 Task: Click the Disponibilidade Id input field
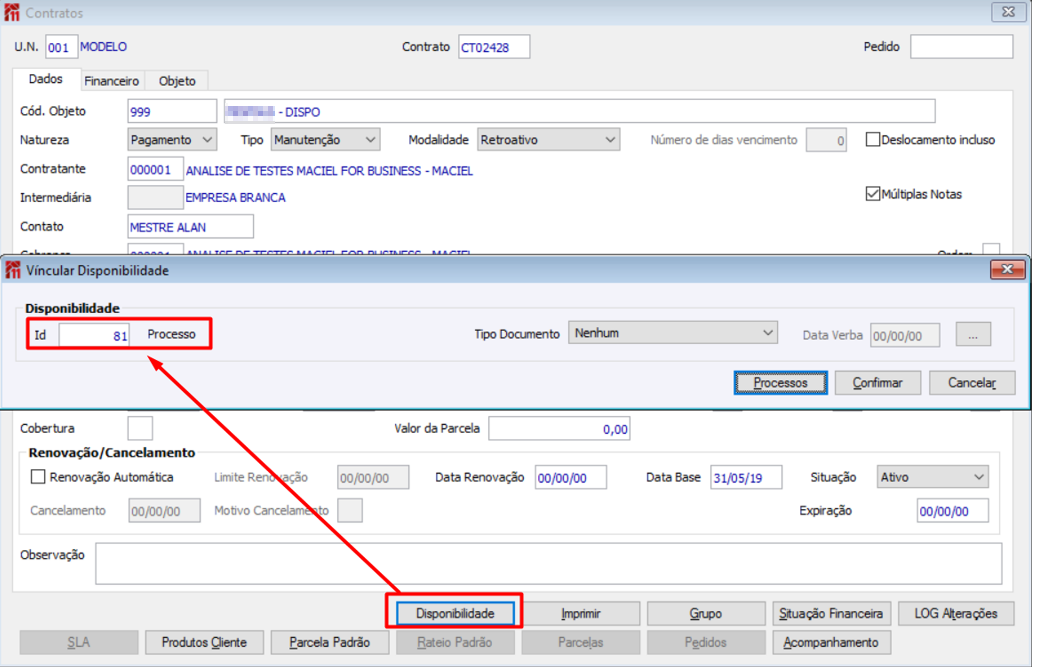(94, 335)
